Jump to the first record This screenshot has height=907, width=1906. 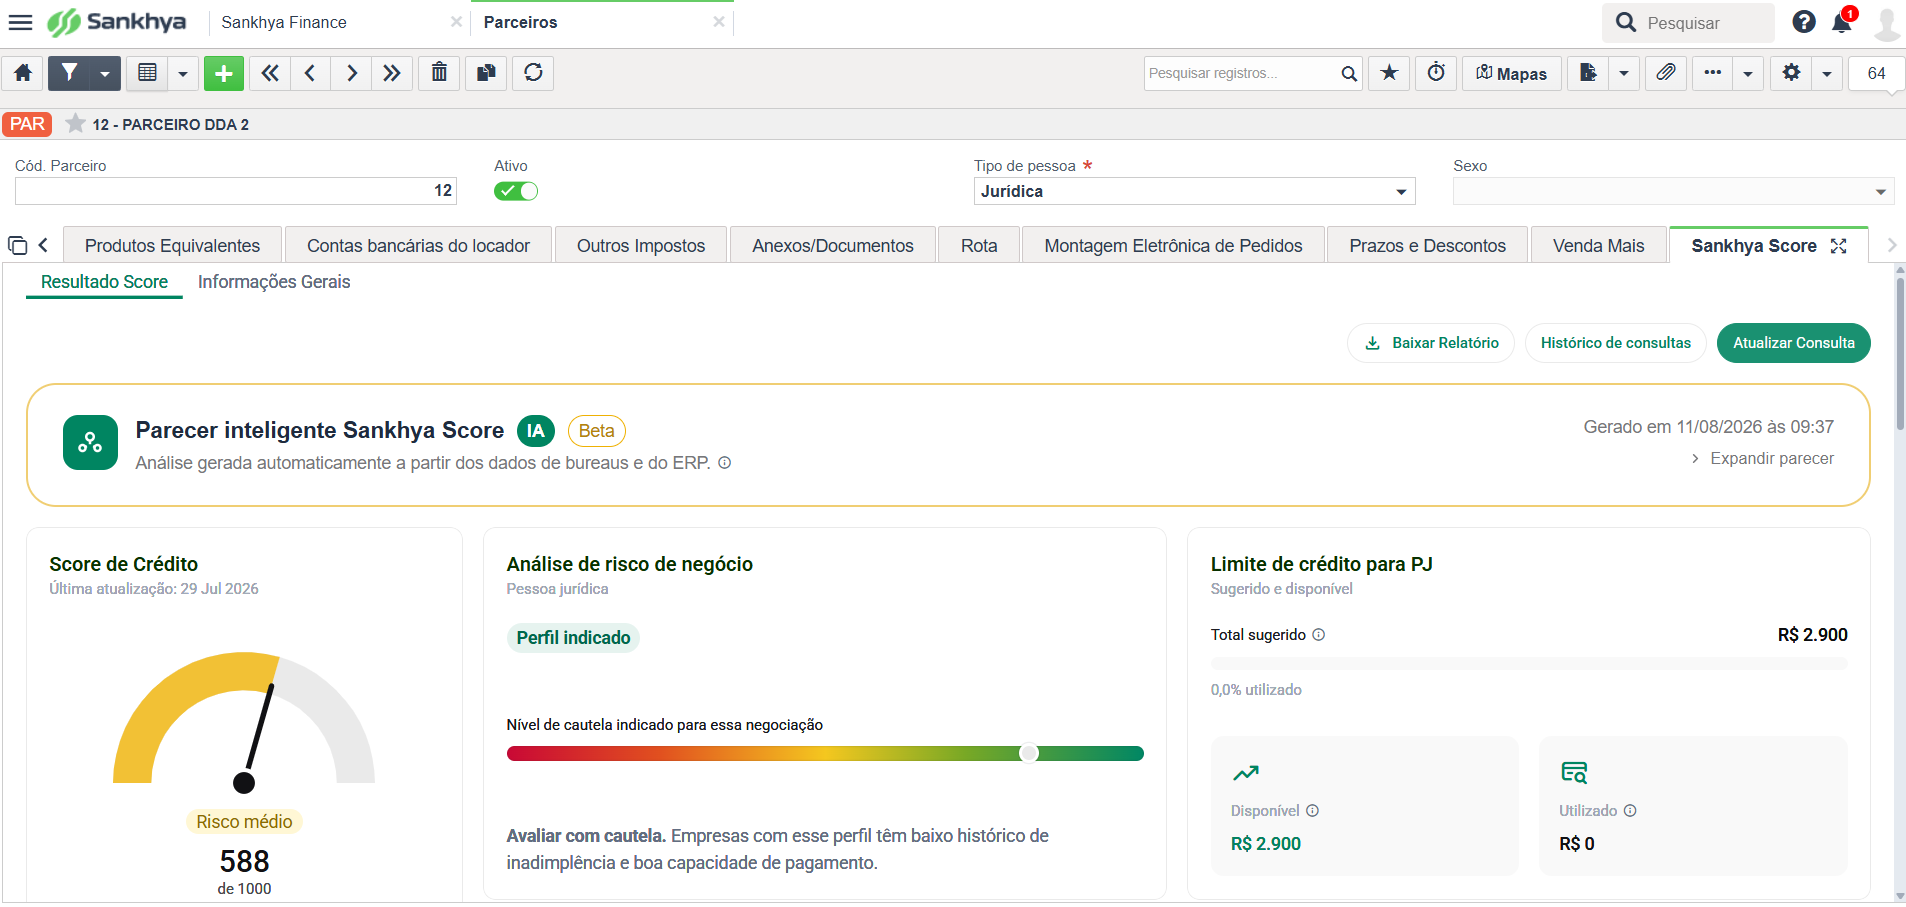pyautogui.click(x=270, y=73)
